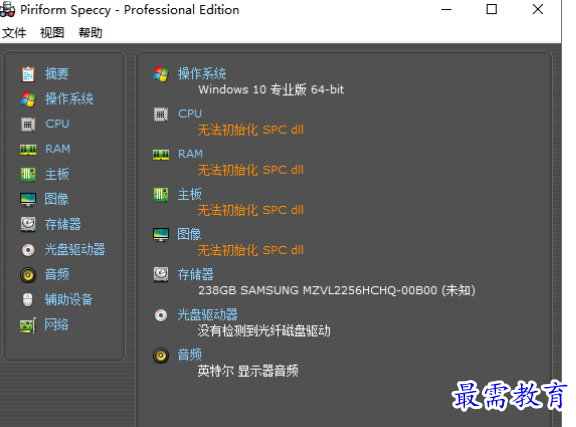This screenshot has height=427, width=576.
Task: Select 辅助设备 label in the sidebar
Action: tap(69, 299)
